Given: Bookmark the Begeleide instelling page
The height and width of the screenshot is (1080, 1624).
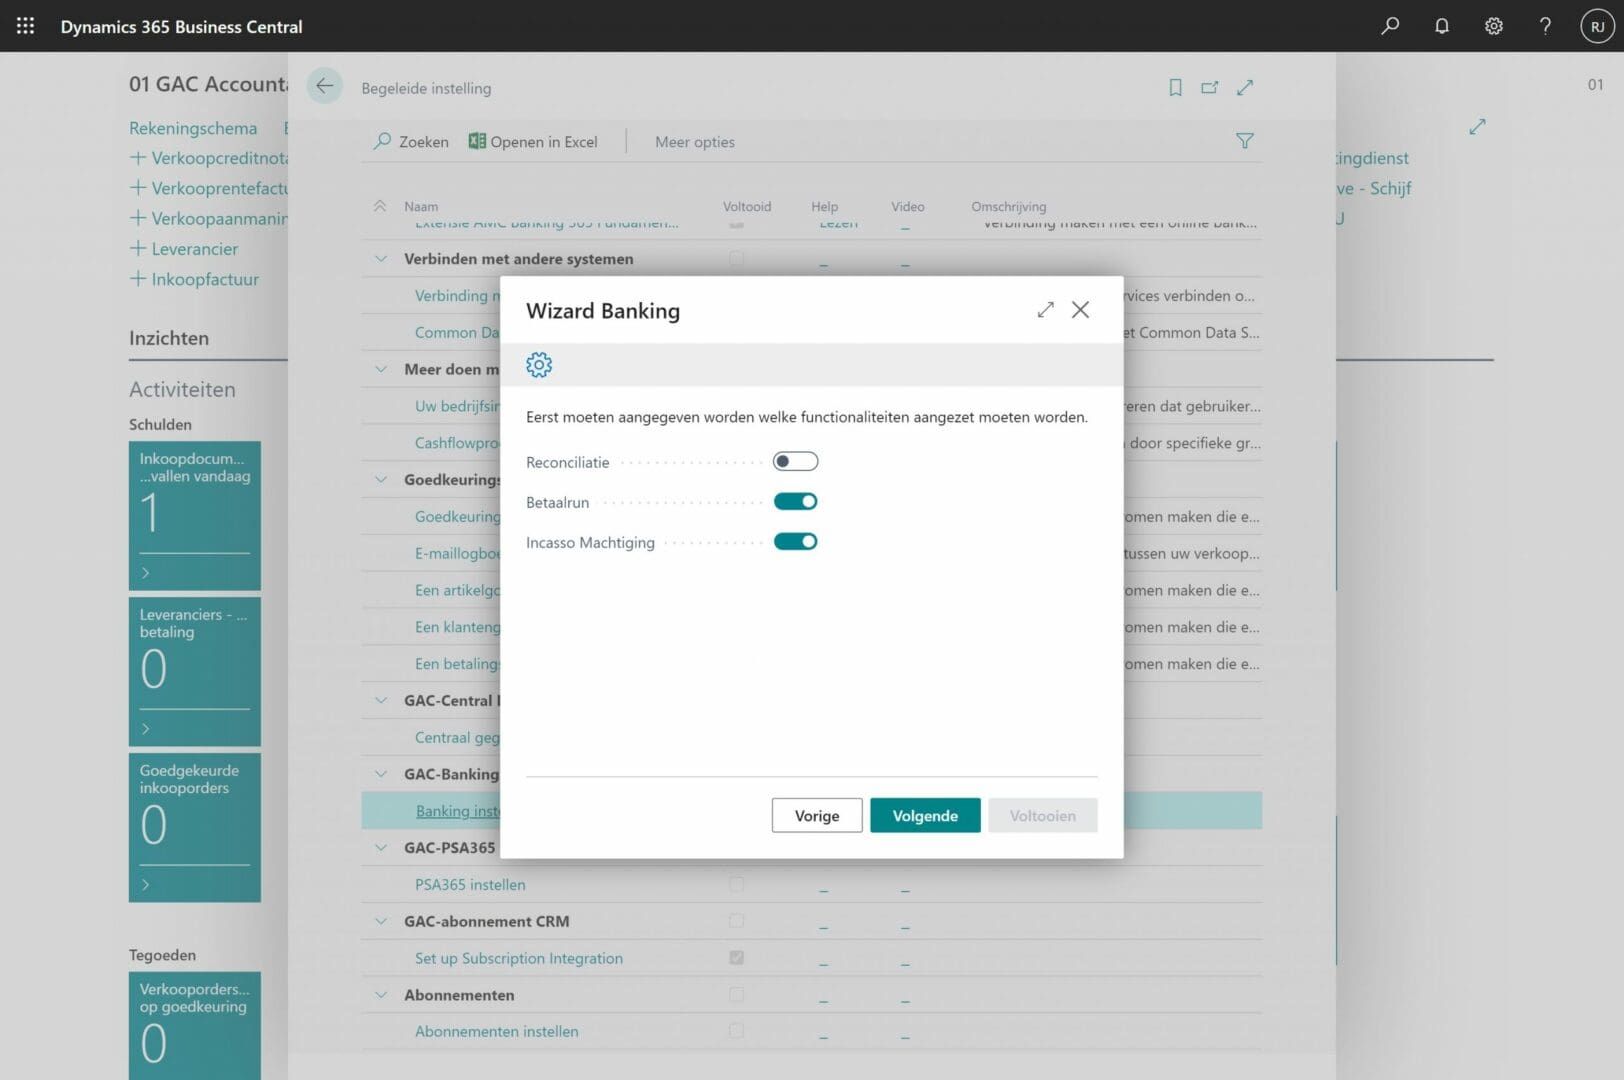Looking at the screenshot, I should point(1175,88).
